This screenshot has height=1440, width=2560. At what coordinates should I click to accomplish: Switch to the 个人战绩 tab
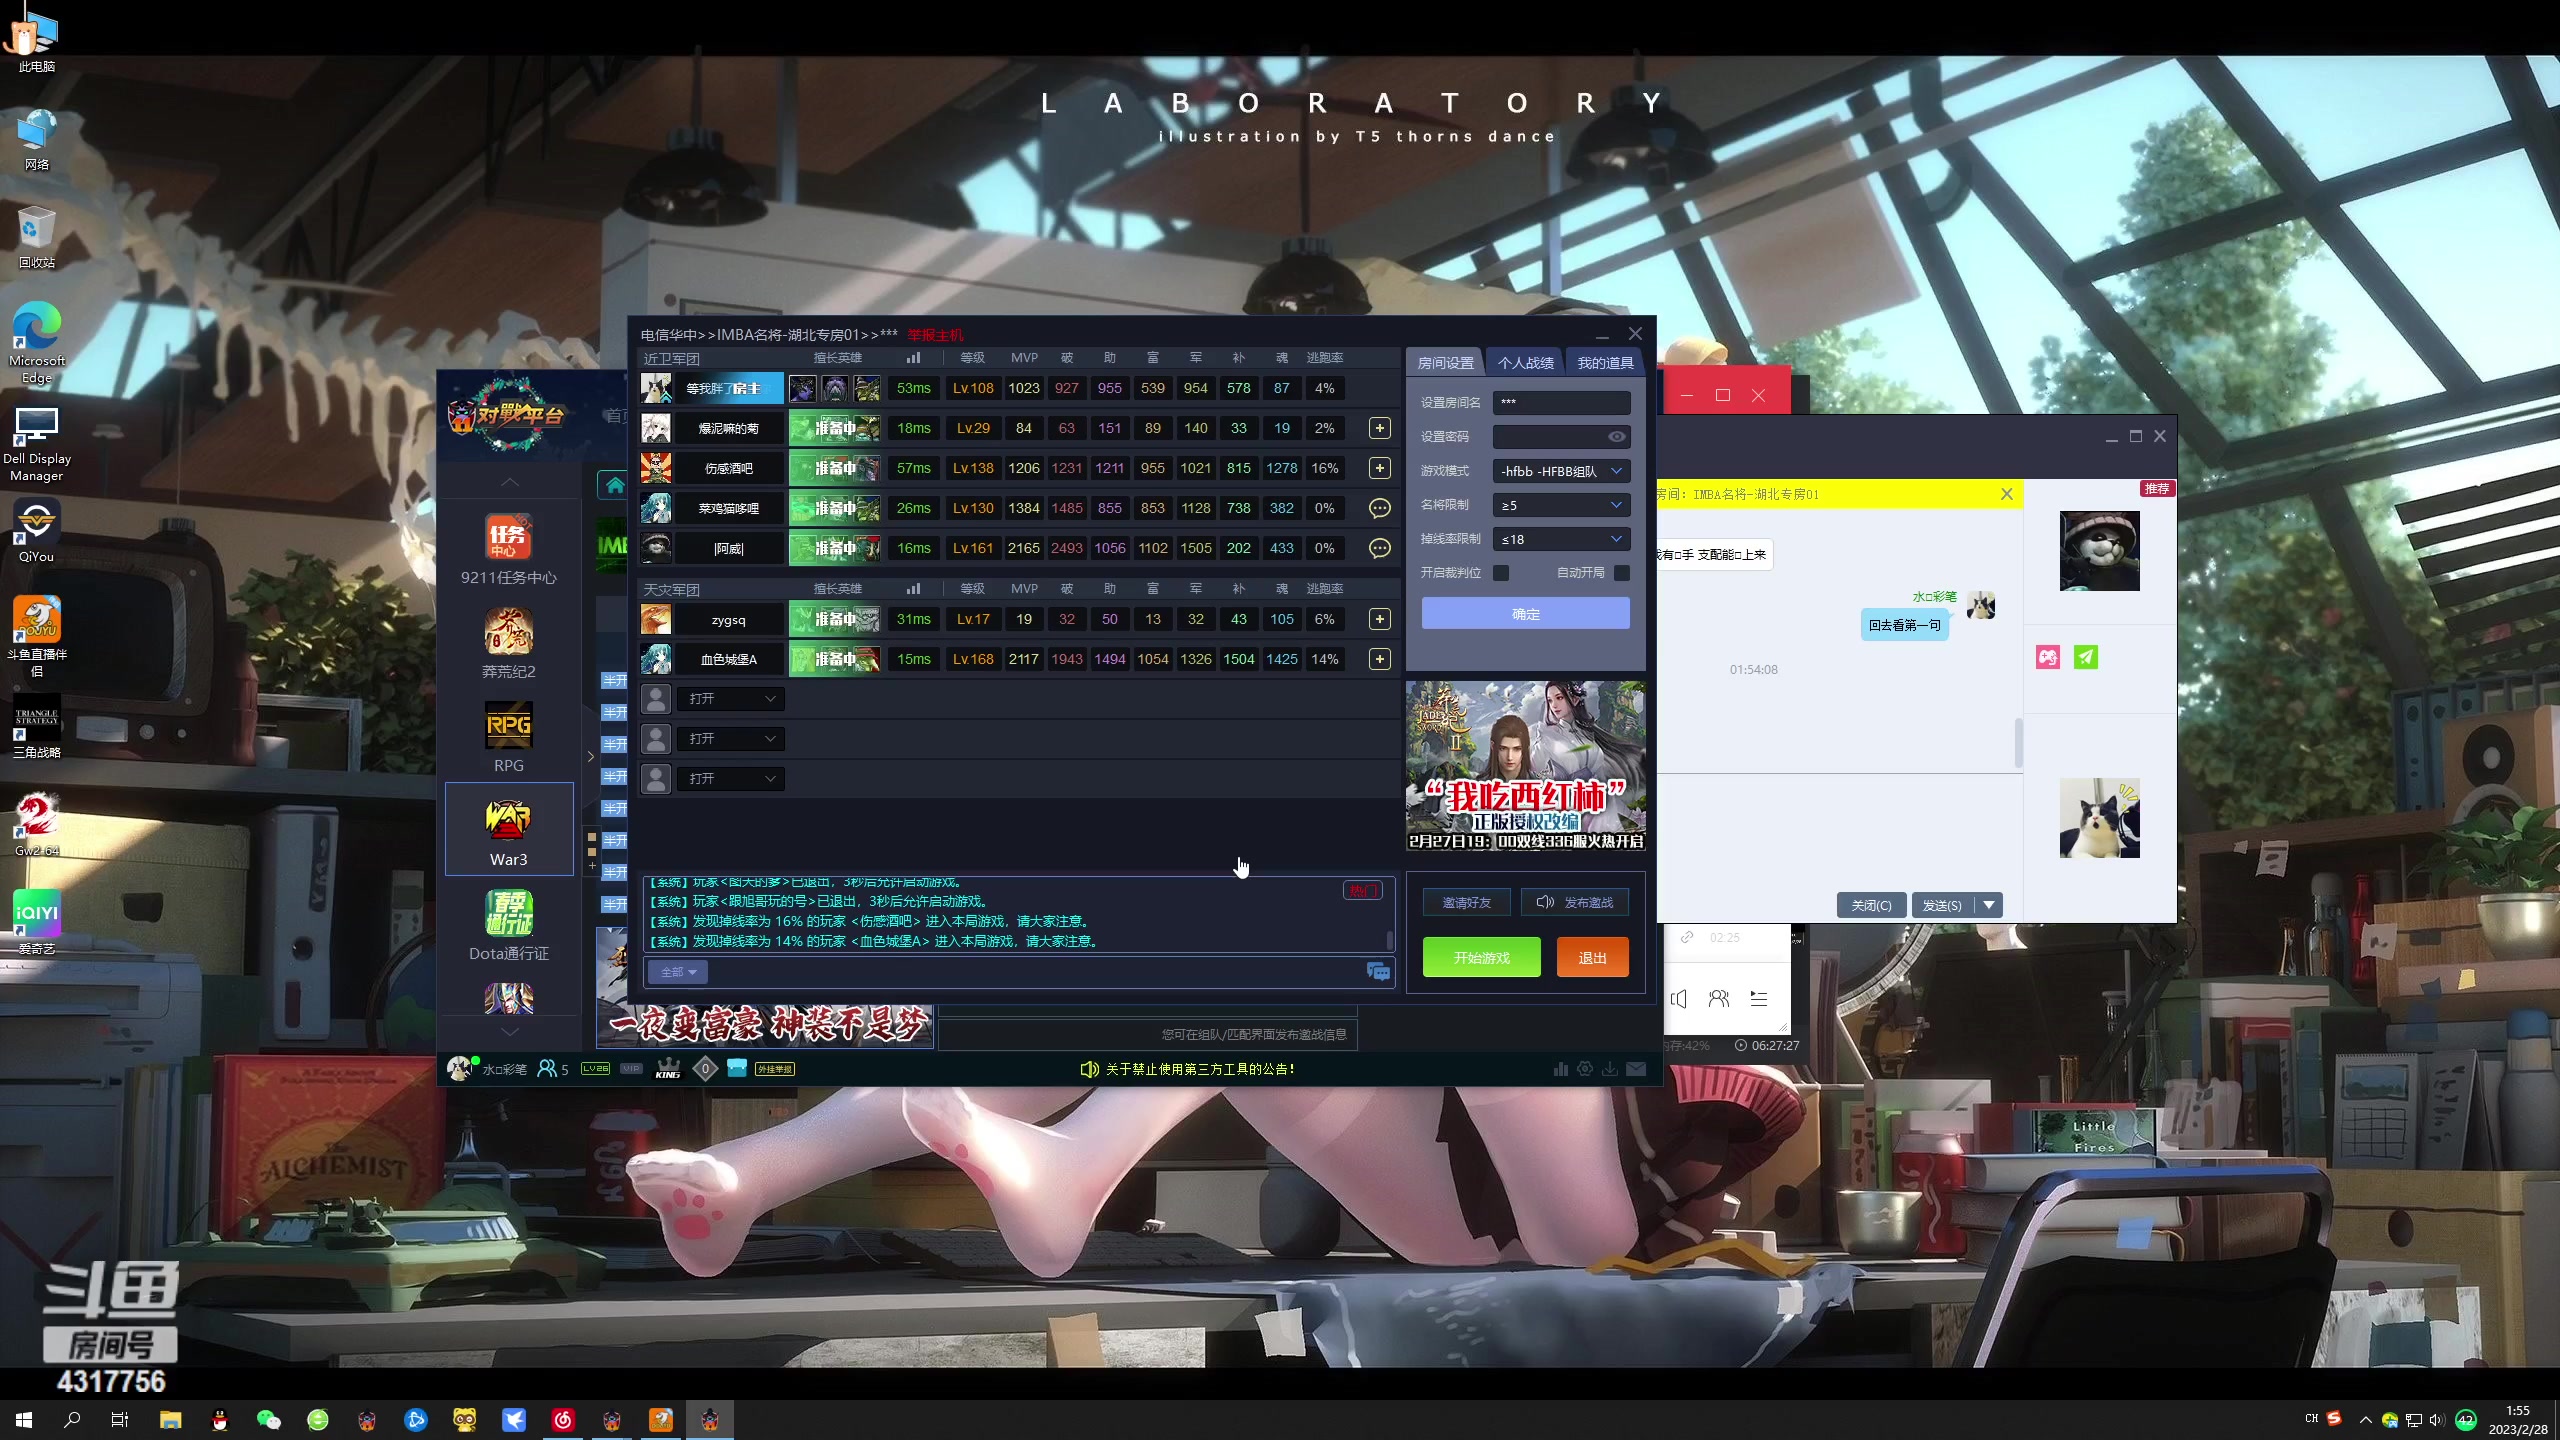pyautogui.click(x=1525, y=362)
